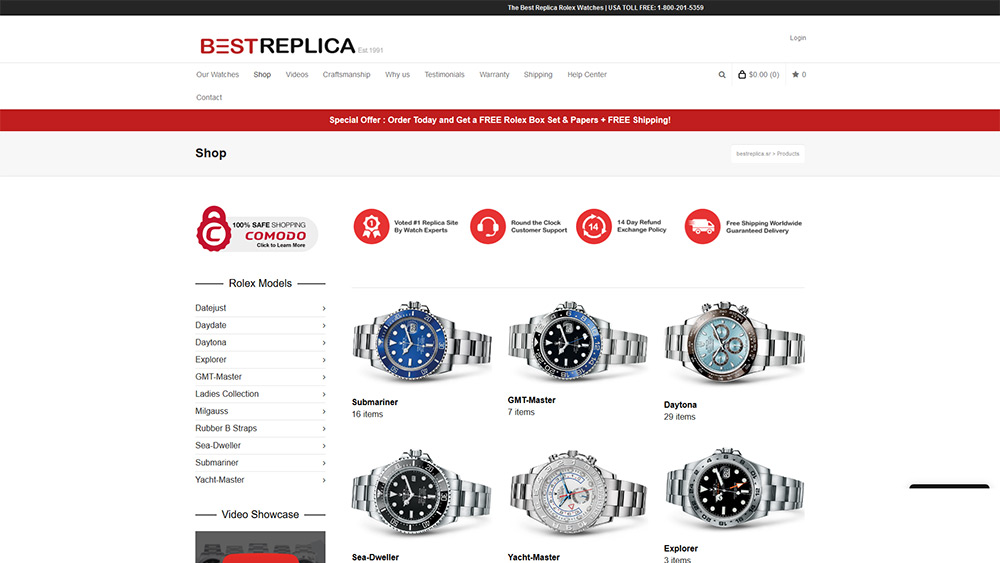Click the Voted #1 Replica Site ribbon icon

(371, 226)
